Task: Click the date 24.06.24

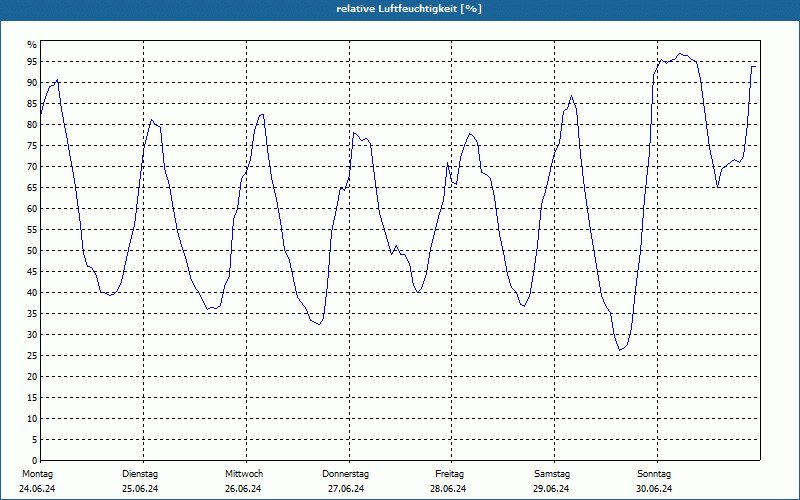Action: pos(37,489)
